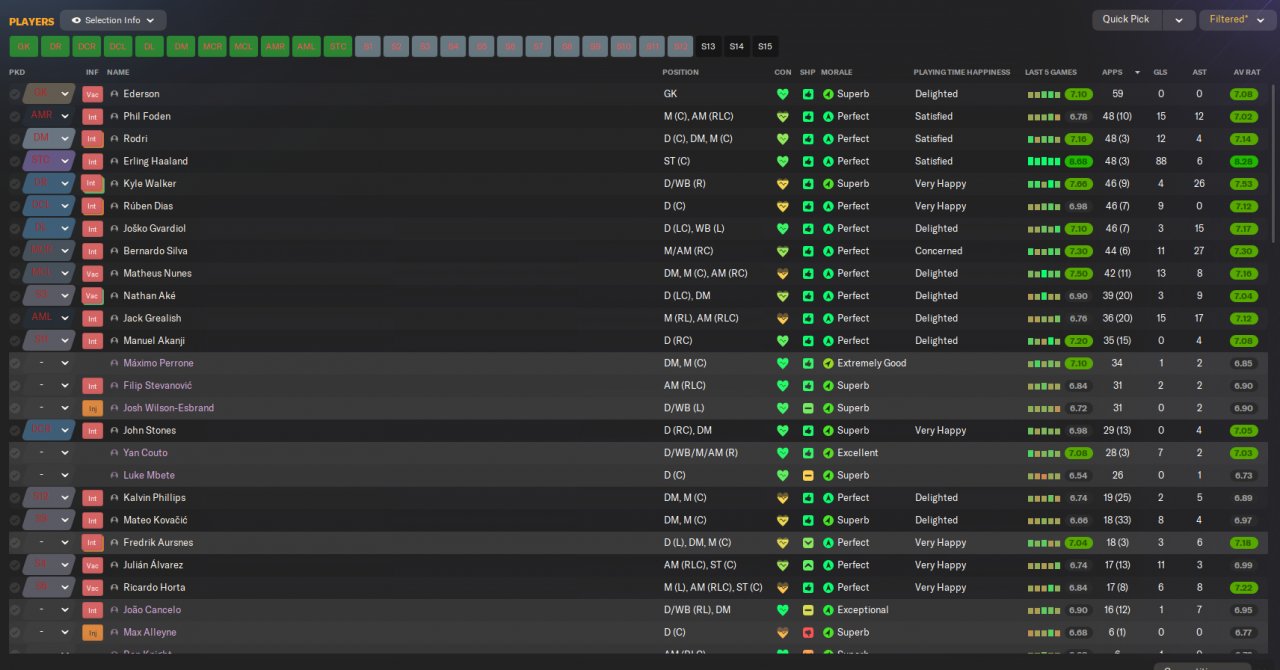This screenshot has width=1280, height=670.
Task: Expand the arrow next to Quick Pick
Action: pyautogui.click(x=1180, y=19)
